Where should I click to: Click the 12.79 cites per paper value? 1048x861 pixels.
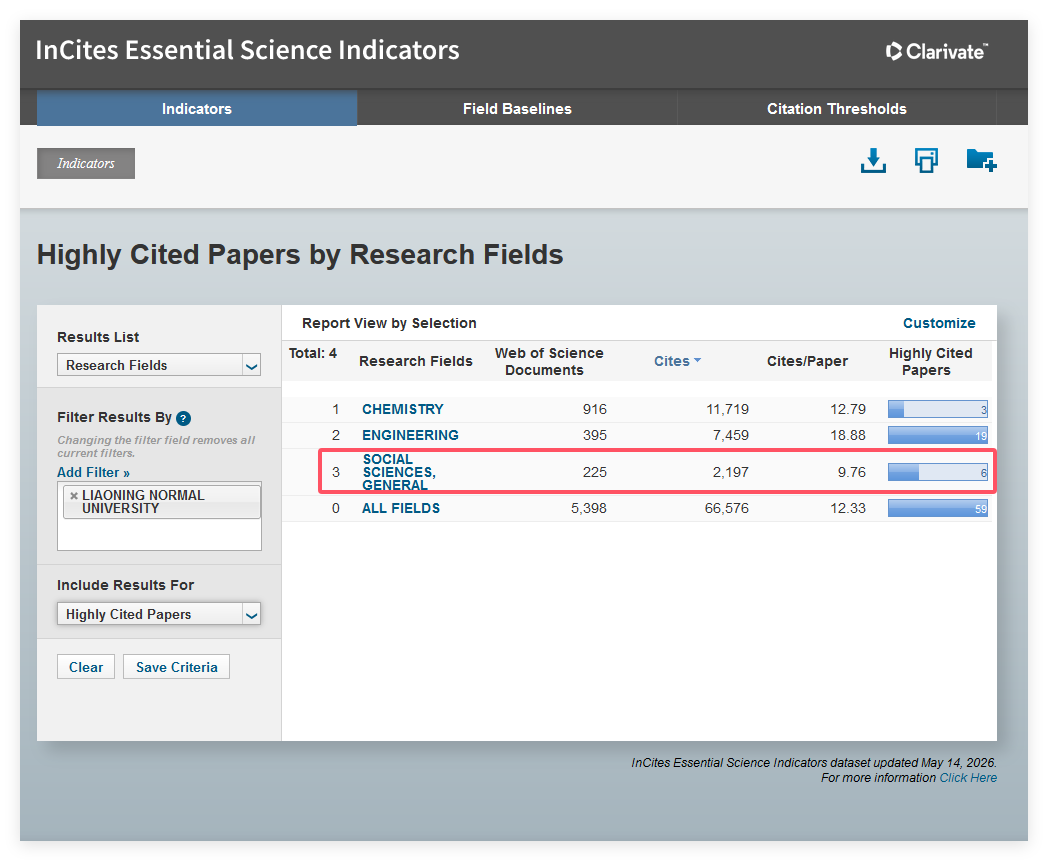[x=847, y=409]
